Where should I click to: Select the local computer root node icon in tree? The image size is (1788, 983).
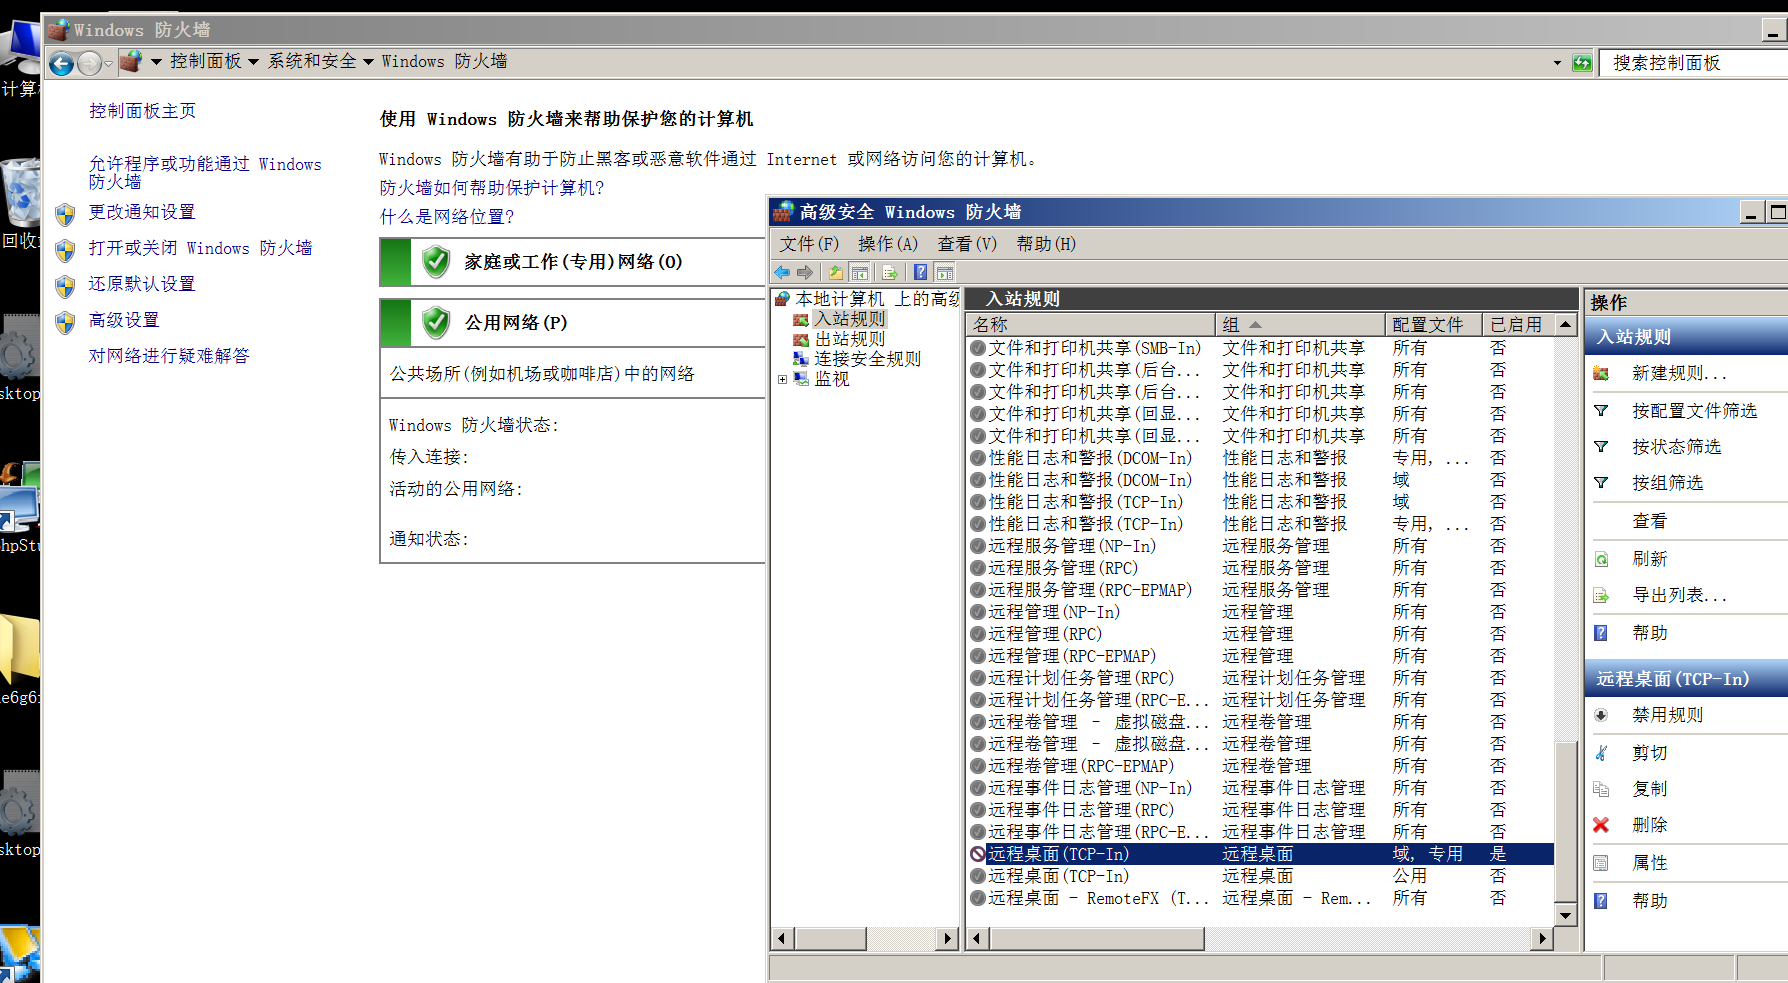[783, 298]
